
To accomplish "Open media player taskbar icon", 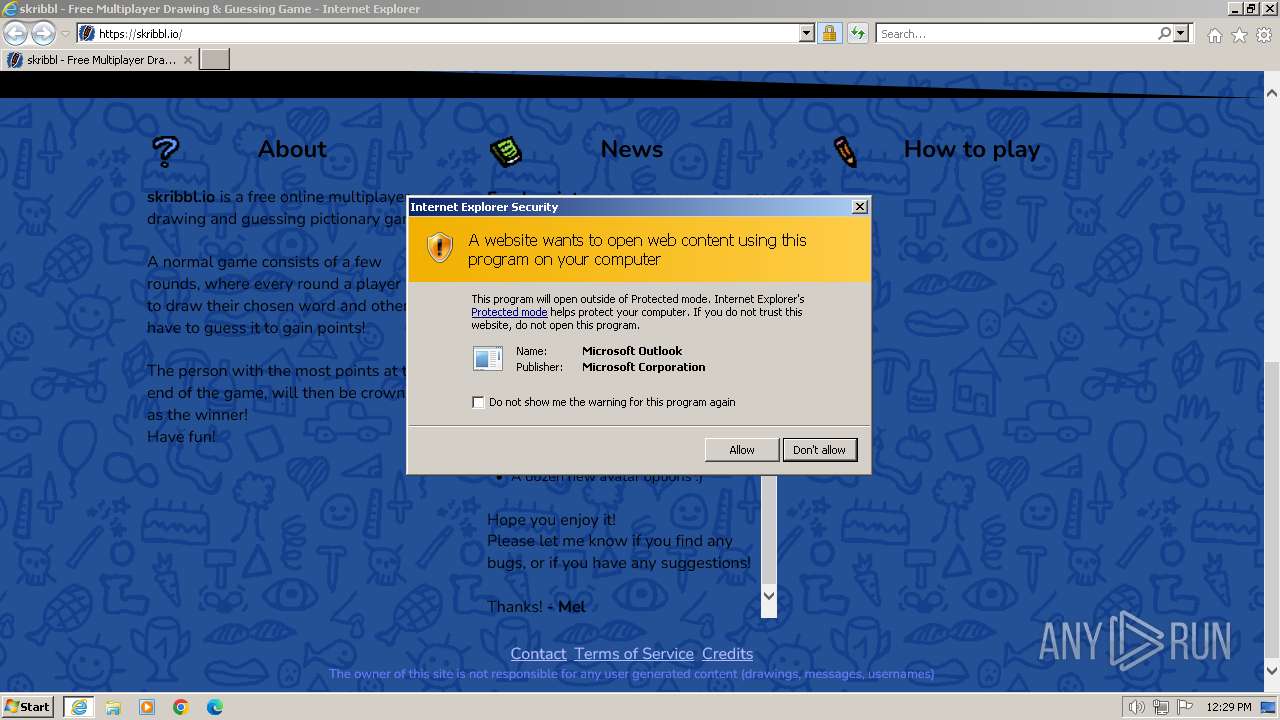I will tap(147, 707).
